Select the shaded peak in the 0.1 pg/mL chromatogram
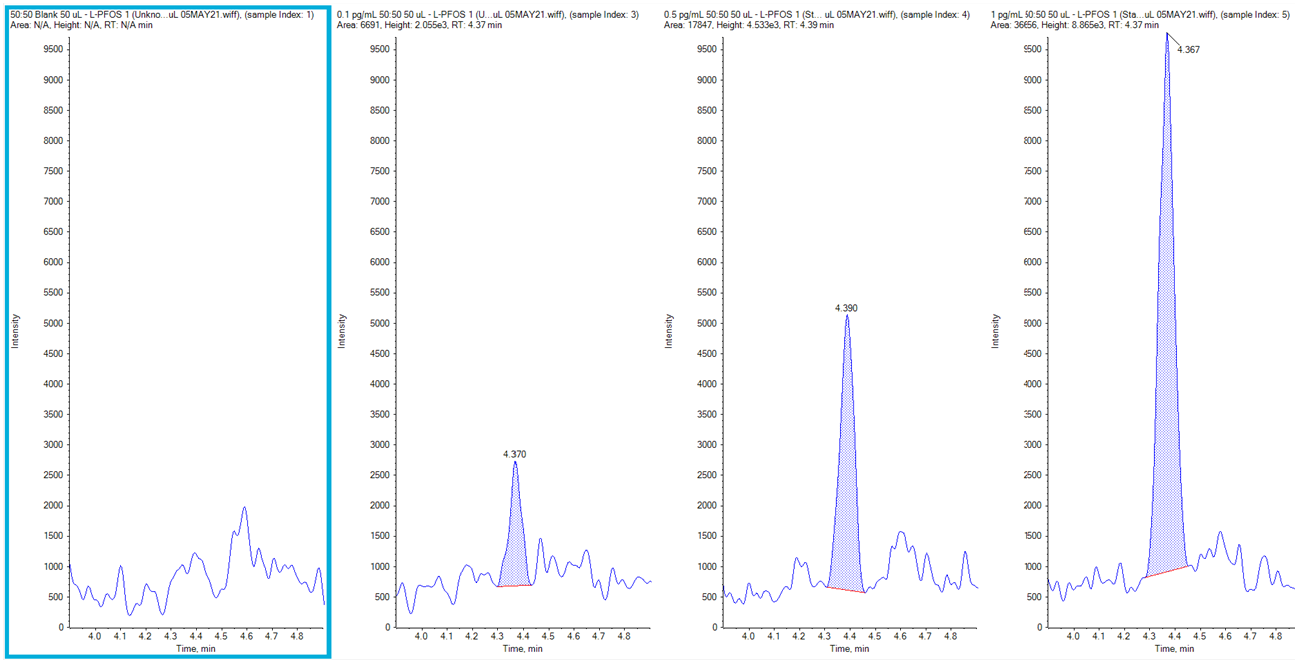The image size is (1311, 662). click(x=515, y=540)
